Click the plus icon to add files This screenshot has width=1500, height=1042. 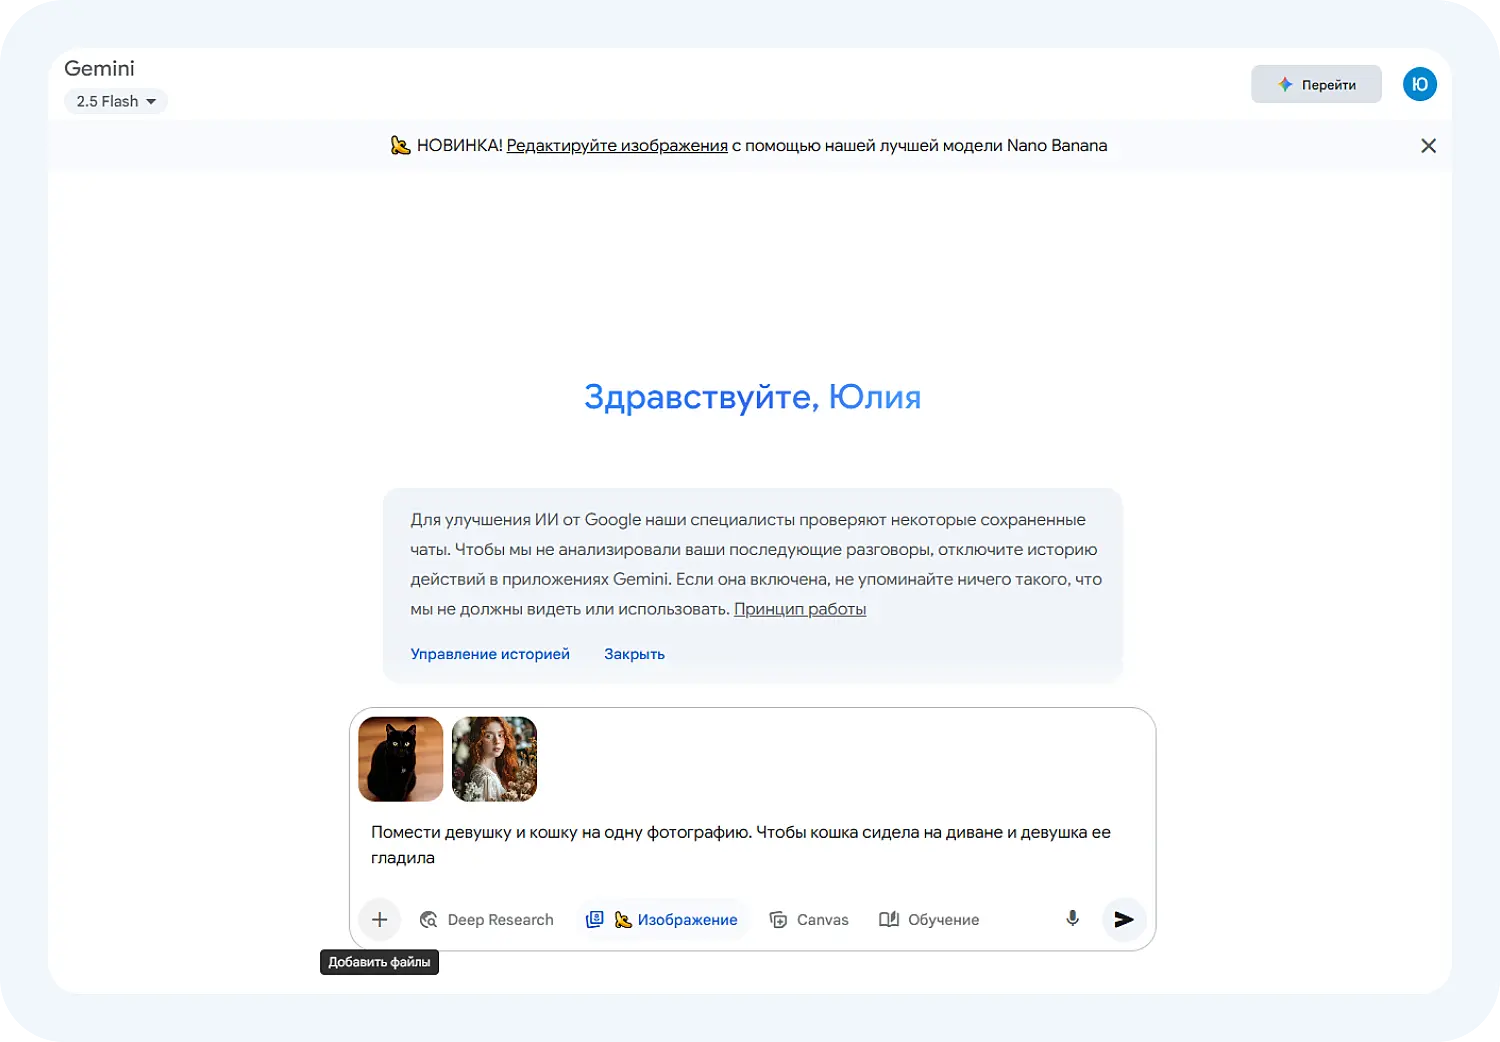pos(379,919)
